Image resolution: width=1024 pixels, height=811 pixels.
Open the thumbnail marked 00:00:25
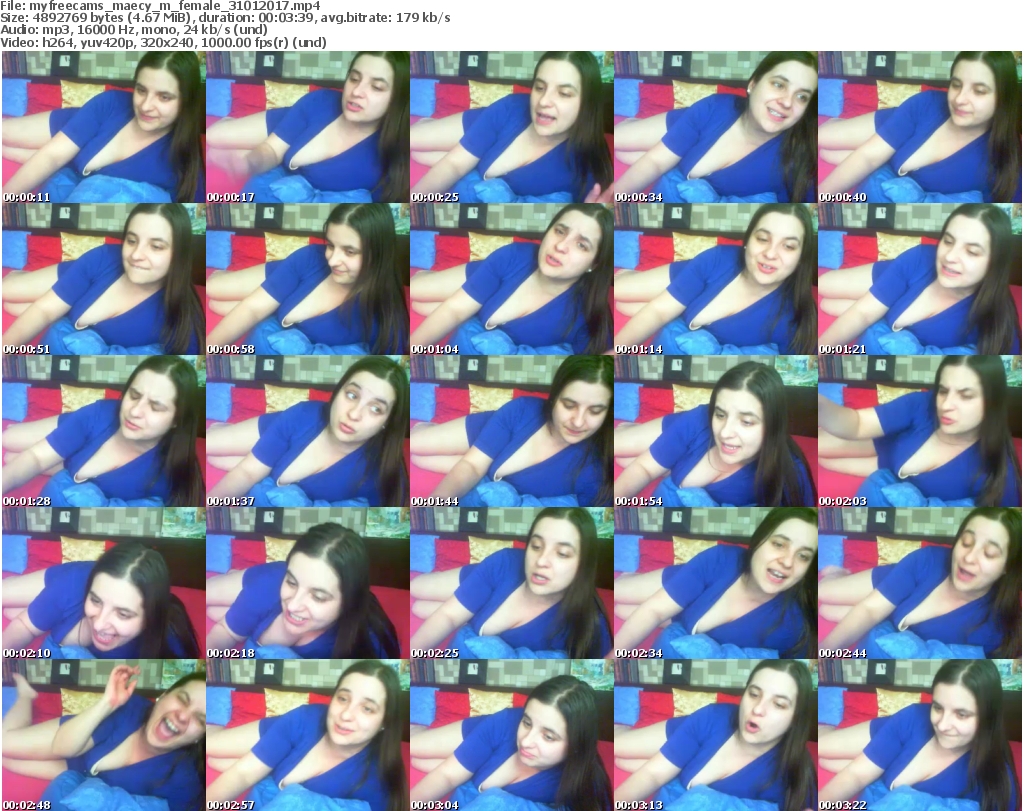[x=511, y=127]
